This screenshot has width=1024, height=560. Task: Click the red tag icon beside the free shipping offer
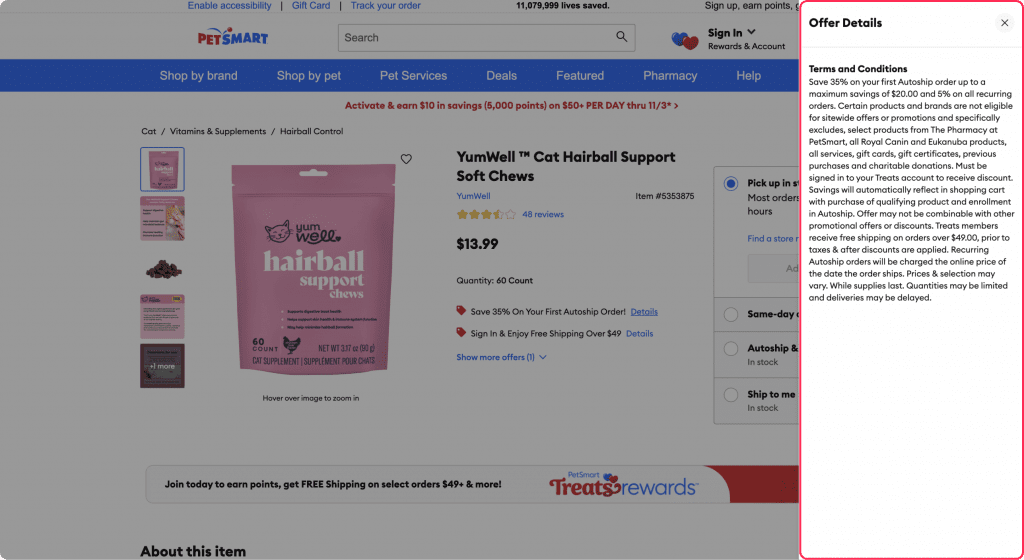pos(461,332)
